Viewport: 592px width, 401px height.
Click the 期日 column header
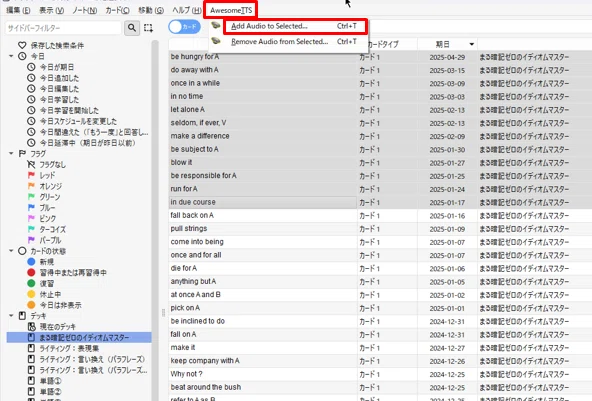click(x=447, y=44)
